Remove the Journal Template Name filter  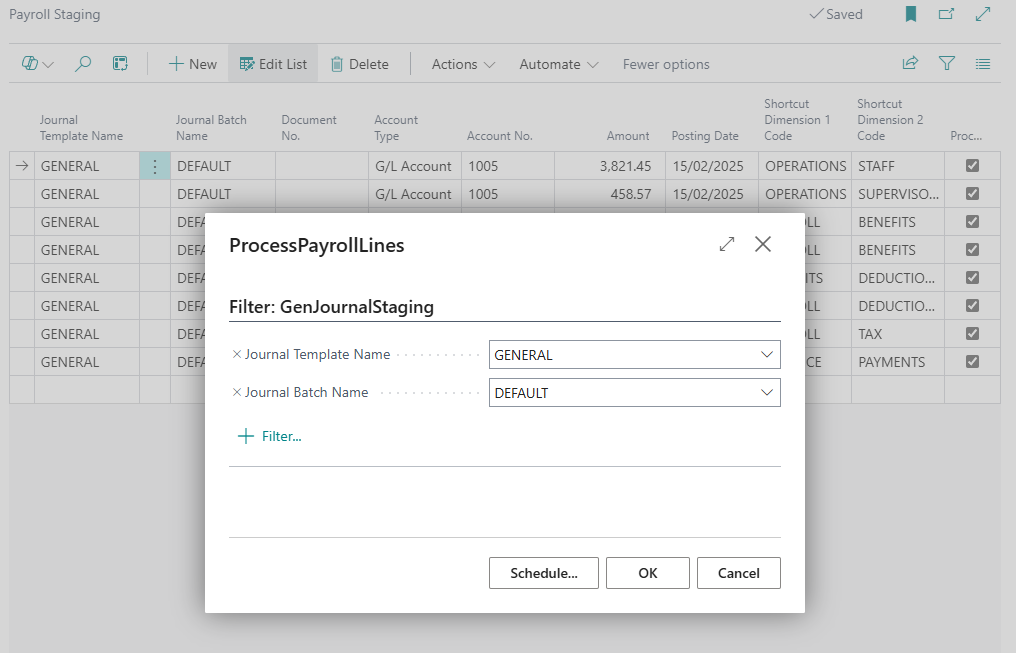(237, 354)
